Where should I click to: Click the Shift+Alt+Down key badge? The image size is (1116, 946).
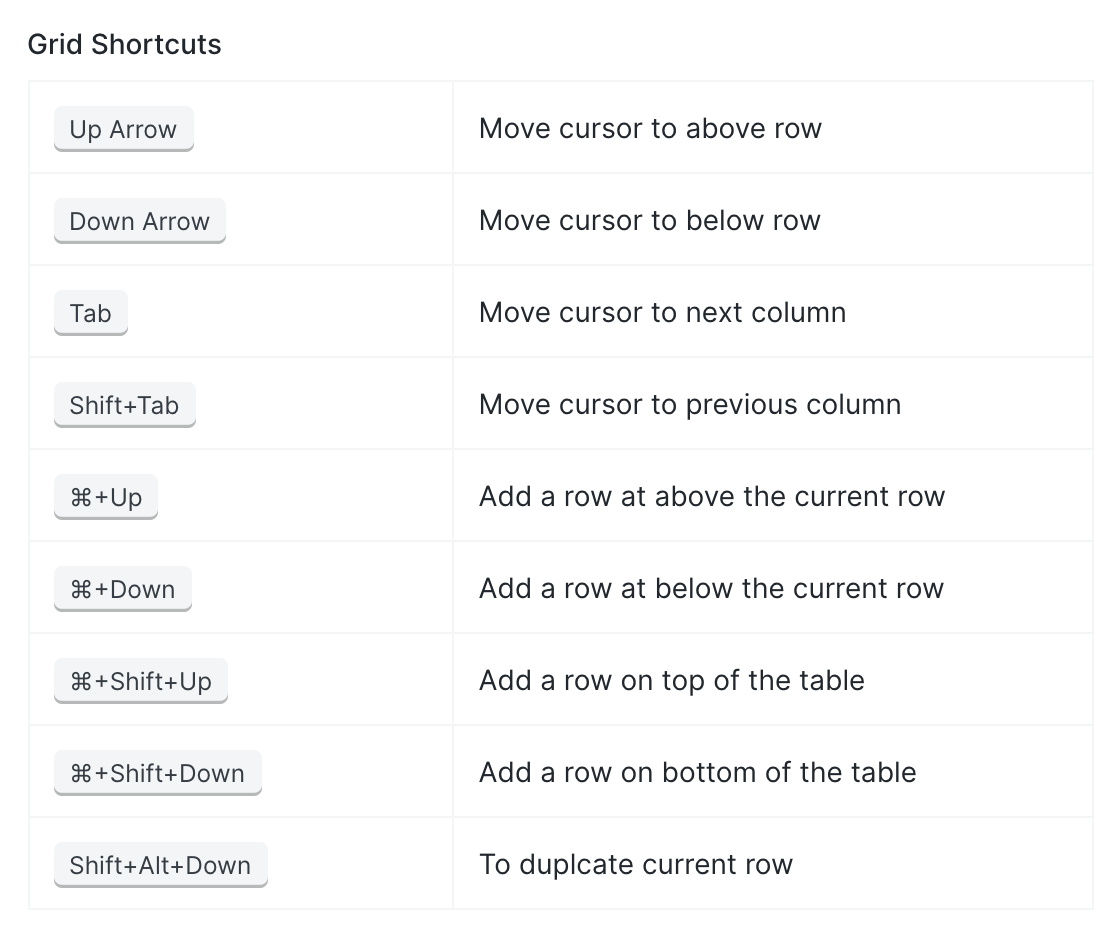click(x=160, y=865)
